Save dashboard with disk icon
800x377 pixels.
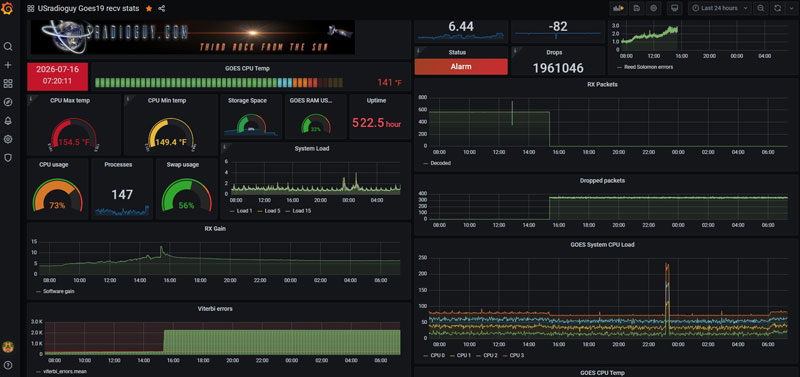(636, 8)
